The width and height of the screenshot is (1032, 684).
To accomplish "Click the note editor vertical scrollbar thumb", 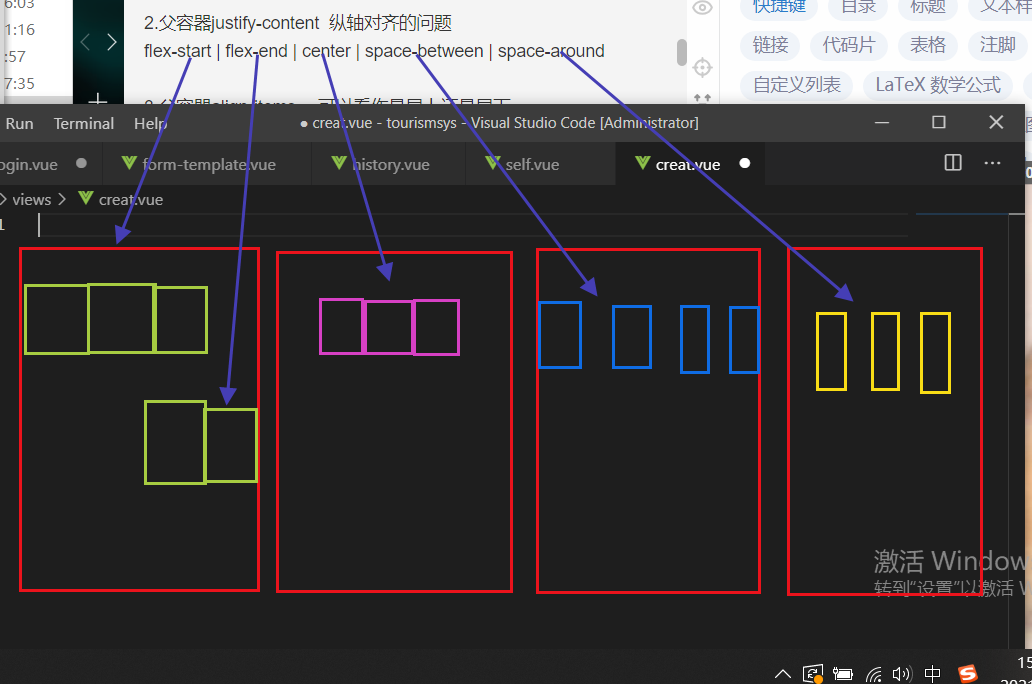I will click(682, 52).
